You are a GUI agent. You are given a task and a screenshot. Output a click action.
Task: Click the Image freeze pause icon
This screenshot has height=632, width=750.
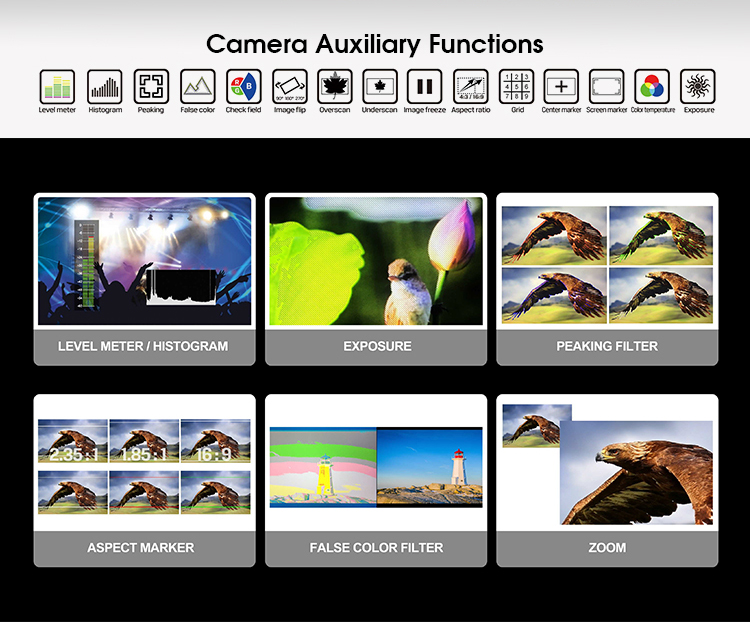[x=424, y=86]
